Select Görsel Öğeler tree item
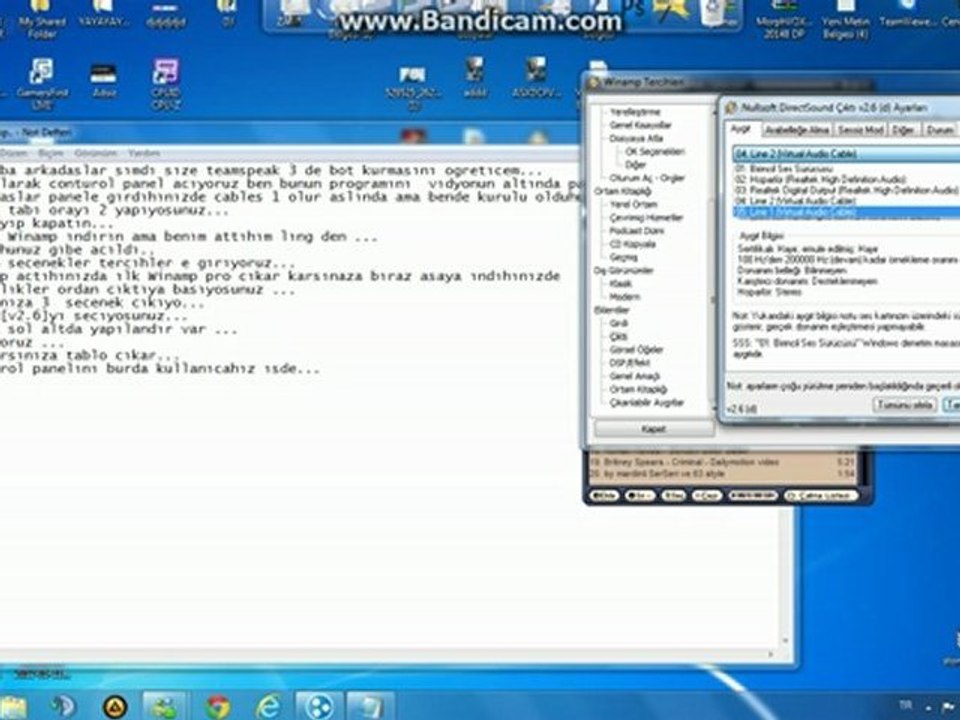Image resolution: width=960 pixels, height=720 pixels. pos(636,350)
